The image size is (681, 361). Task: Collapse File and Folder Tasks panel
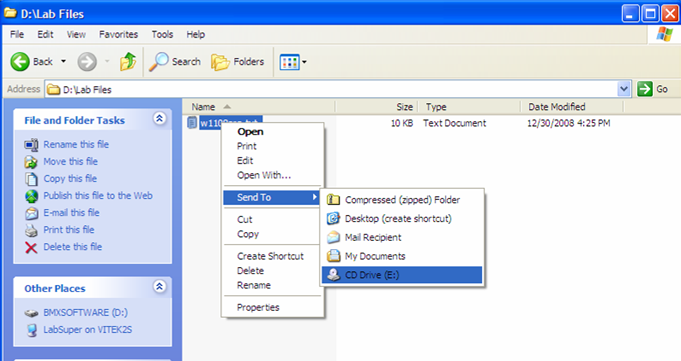pos(159,118)
